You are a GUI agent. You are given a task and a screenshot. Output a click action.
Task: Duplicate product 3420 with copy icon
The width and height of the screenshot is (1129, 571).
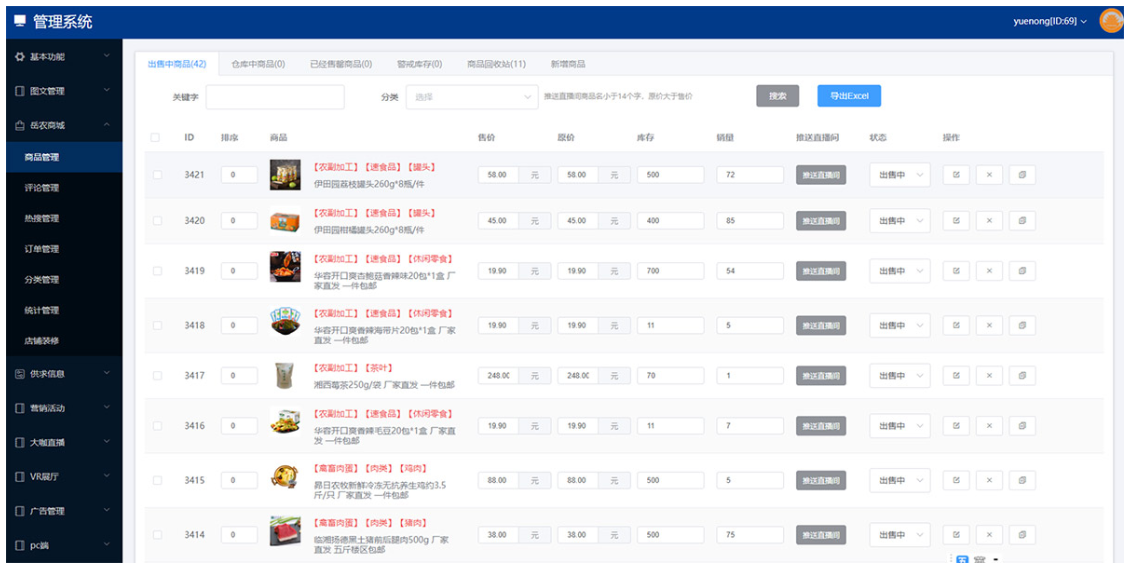click(1022, 221)
